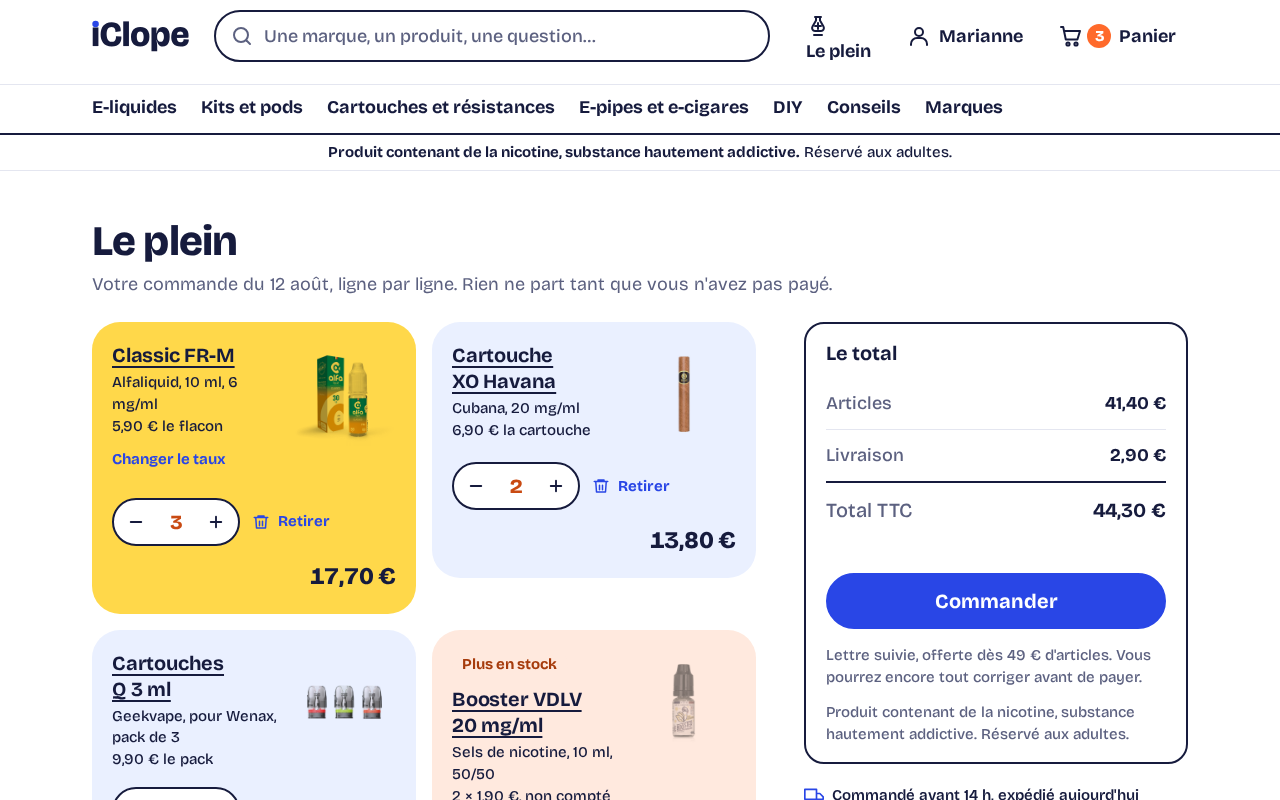Open the Cartouches et résistances menu
Screen dimensions: 1280x800
click(441, 107)
